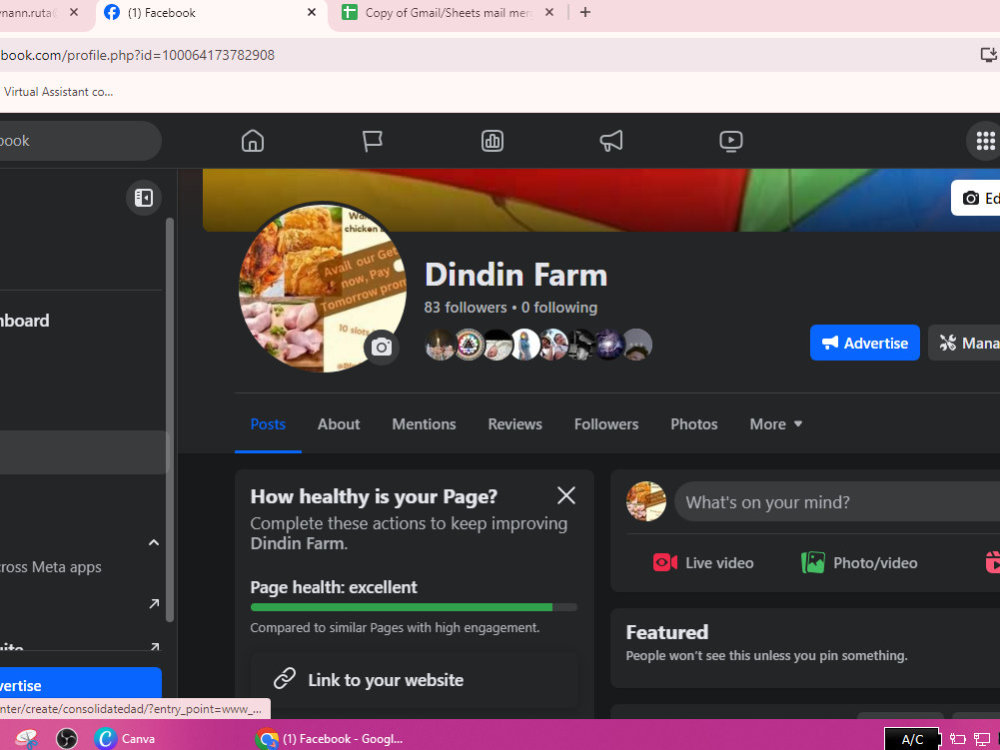This screenshot has height=750, width=1000.
Task: Open the grid menu icon
Action: click(985, 141)
